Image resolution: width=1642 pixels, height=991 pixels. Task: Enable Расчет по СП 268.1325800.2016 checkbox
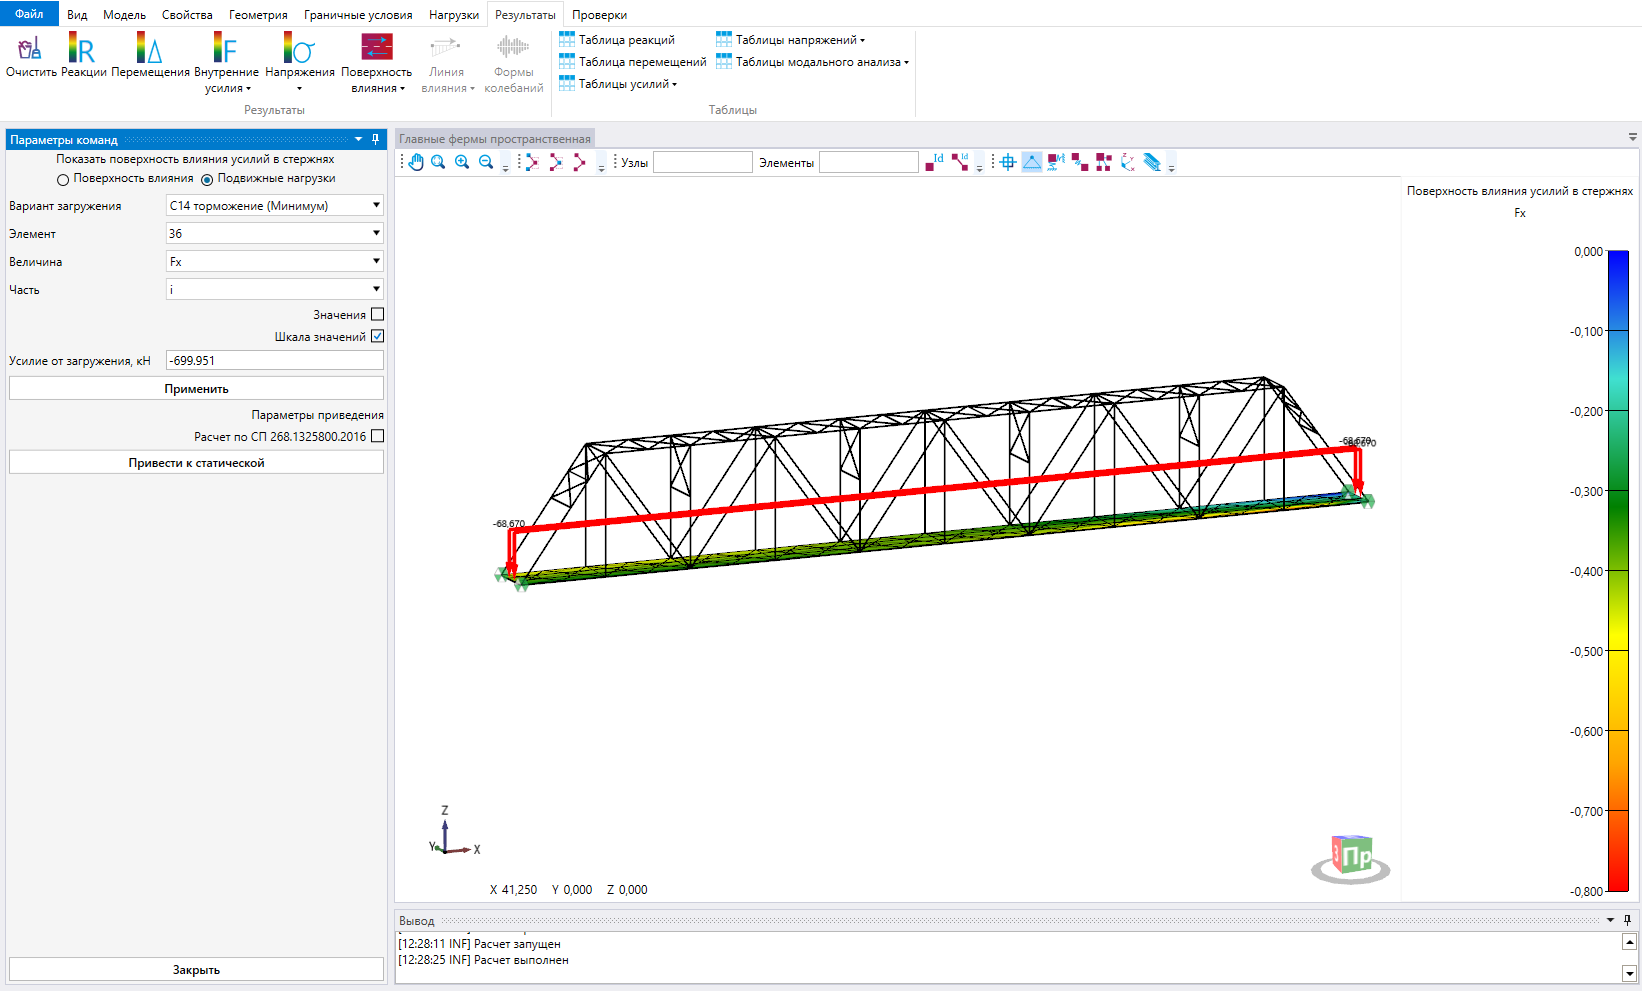(x=377, y=436)
